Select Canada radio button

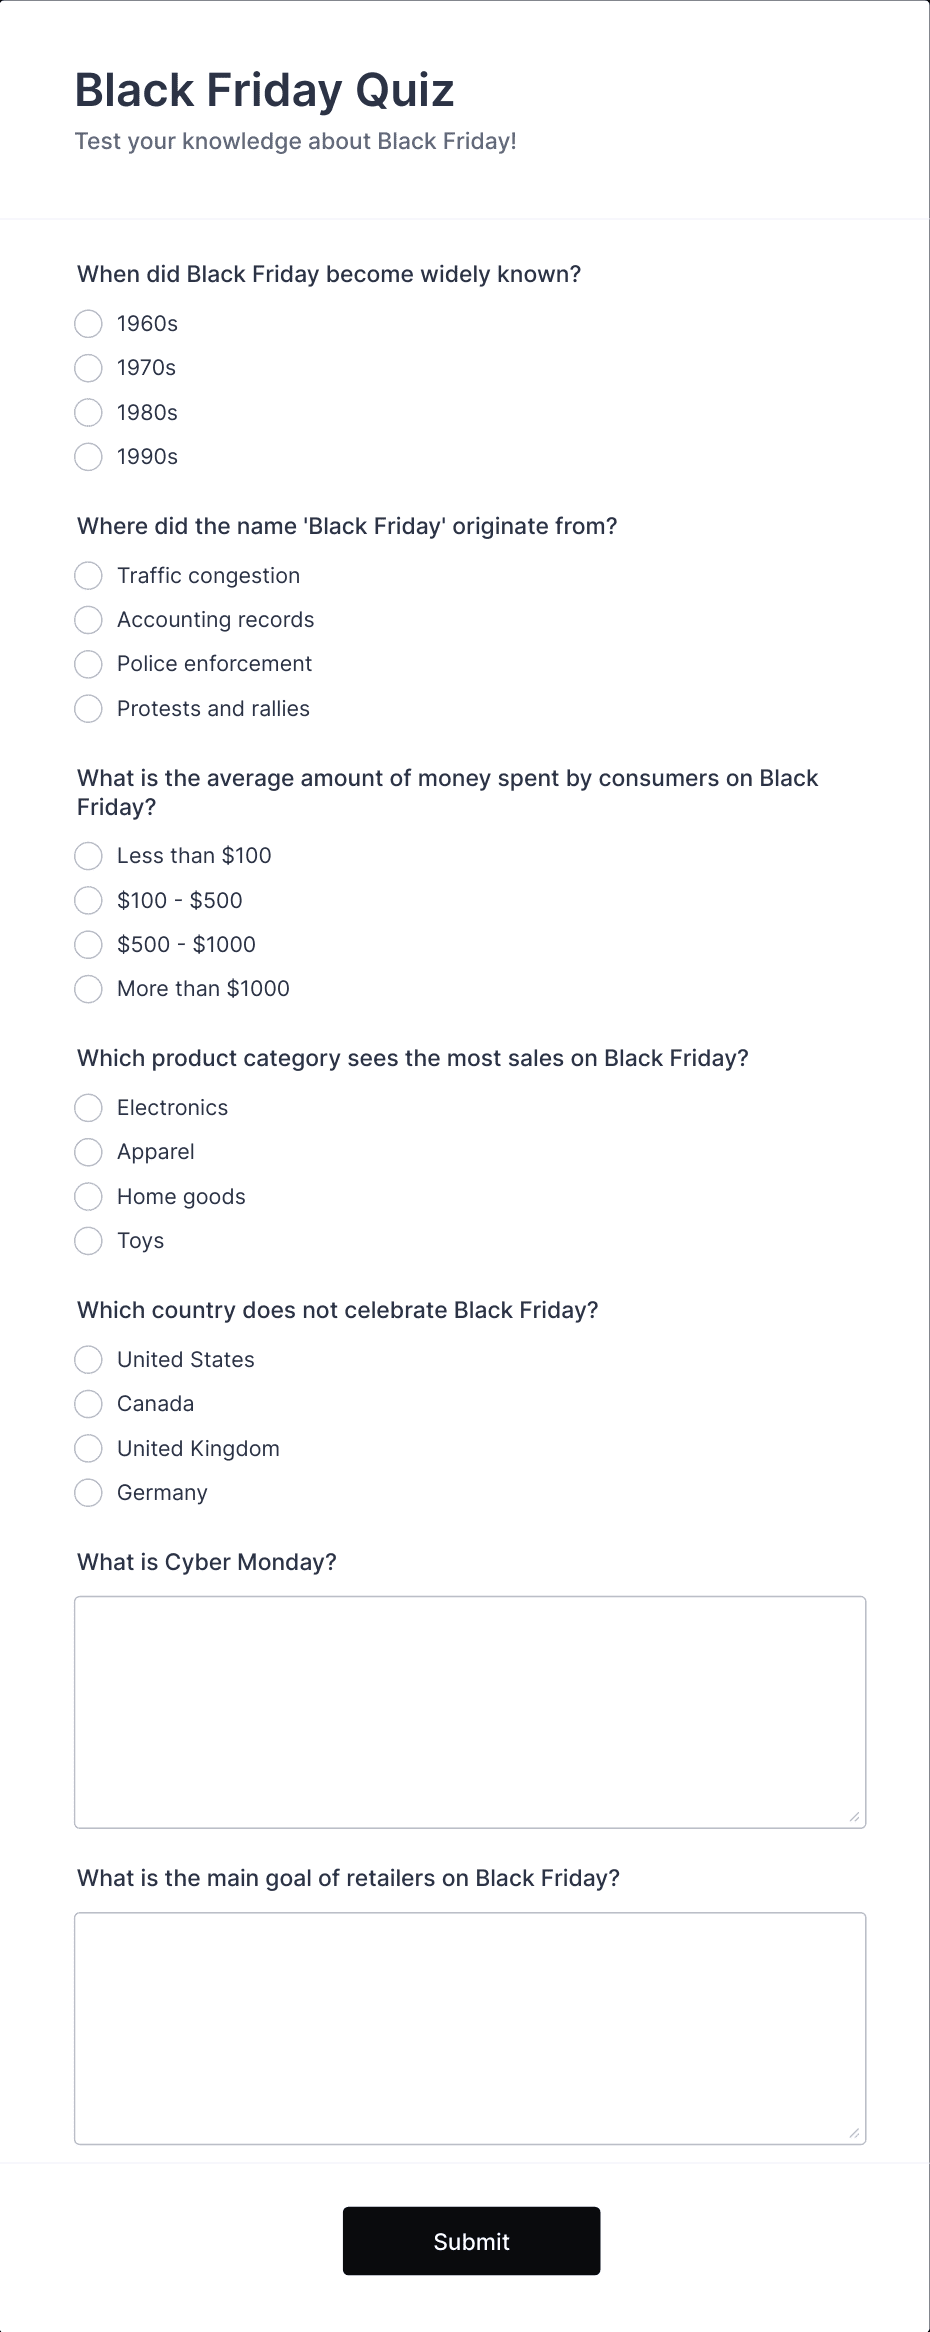[88, 1404]
